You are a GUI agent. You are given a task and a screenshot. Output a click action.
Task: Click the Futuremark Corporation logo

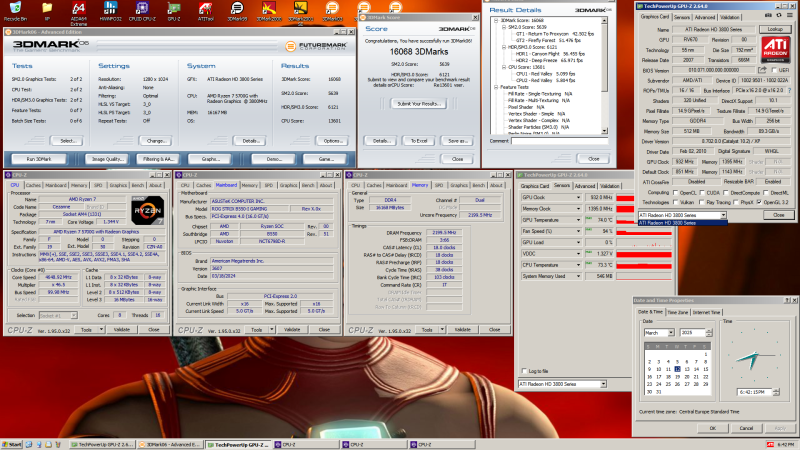(316, 46)
